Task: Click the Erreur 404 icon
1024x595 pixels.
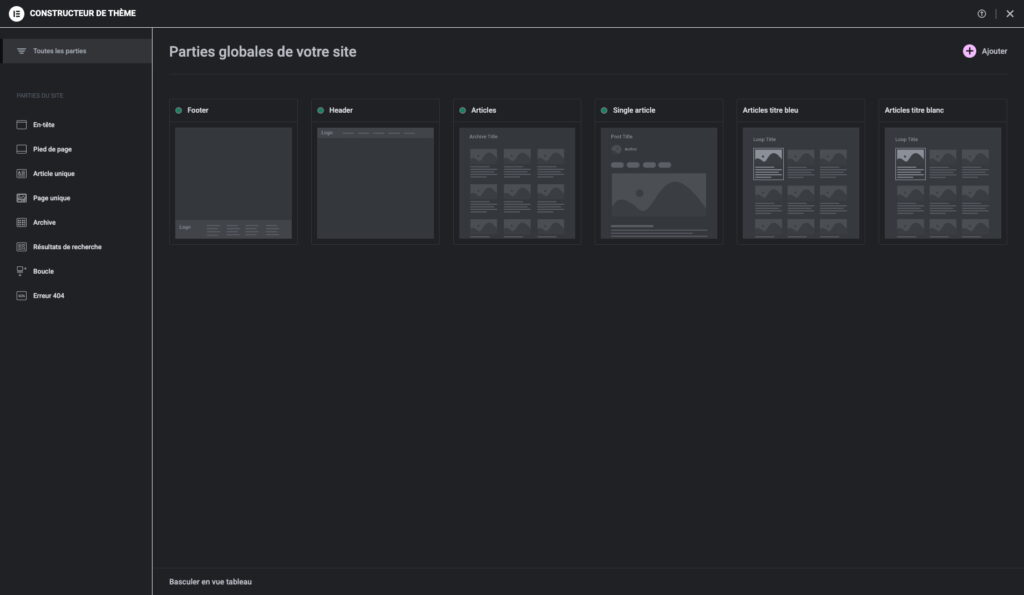Action: (22, 296)
